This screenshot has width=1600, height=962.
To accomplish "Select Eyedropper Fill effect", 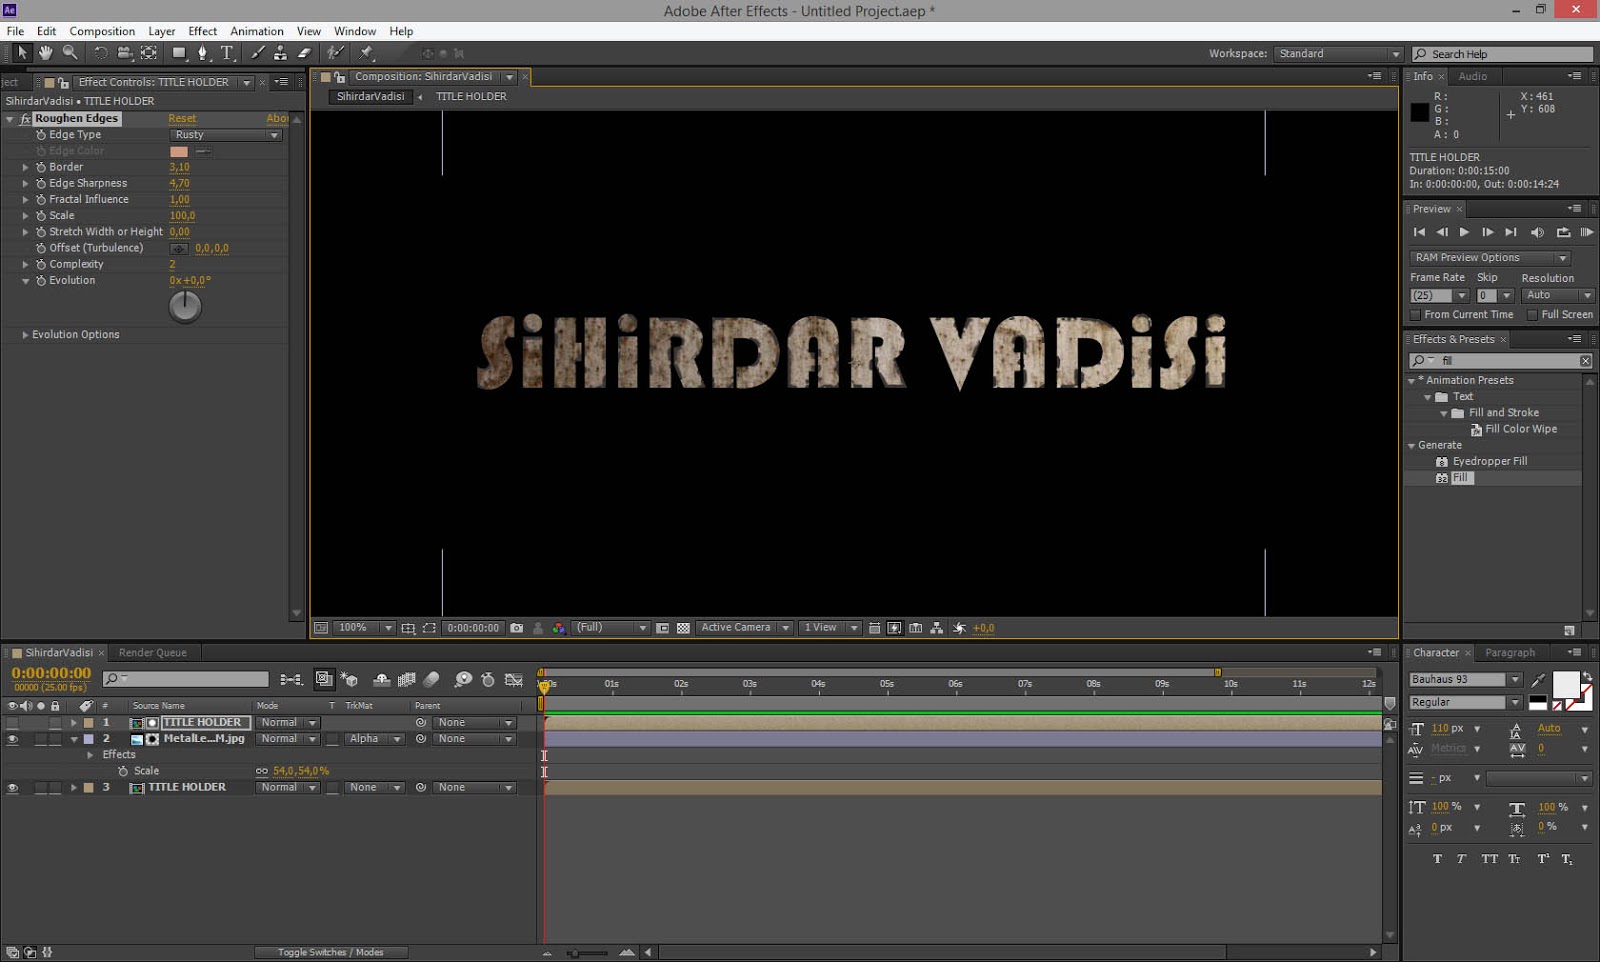I will click(1490, 462).
